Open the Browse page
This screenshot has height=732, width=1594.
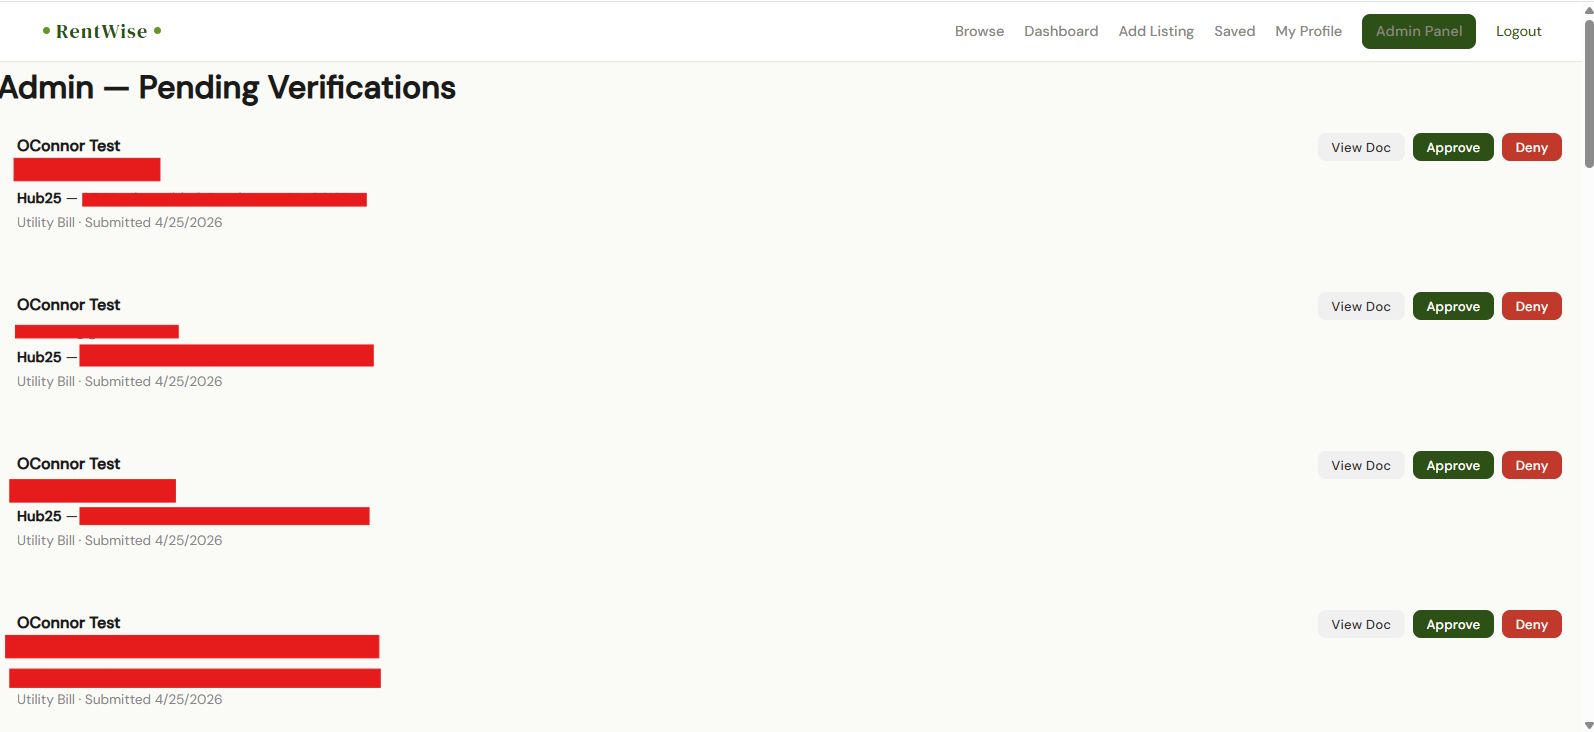979,31
